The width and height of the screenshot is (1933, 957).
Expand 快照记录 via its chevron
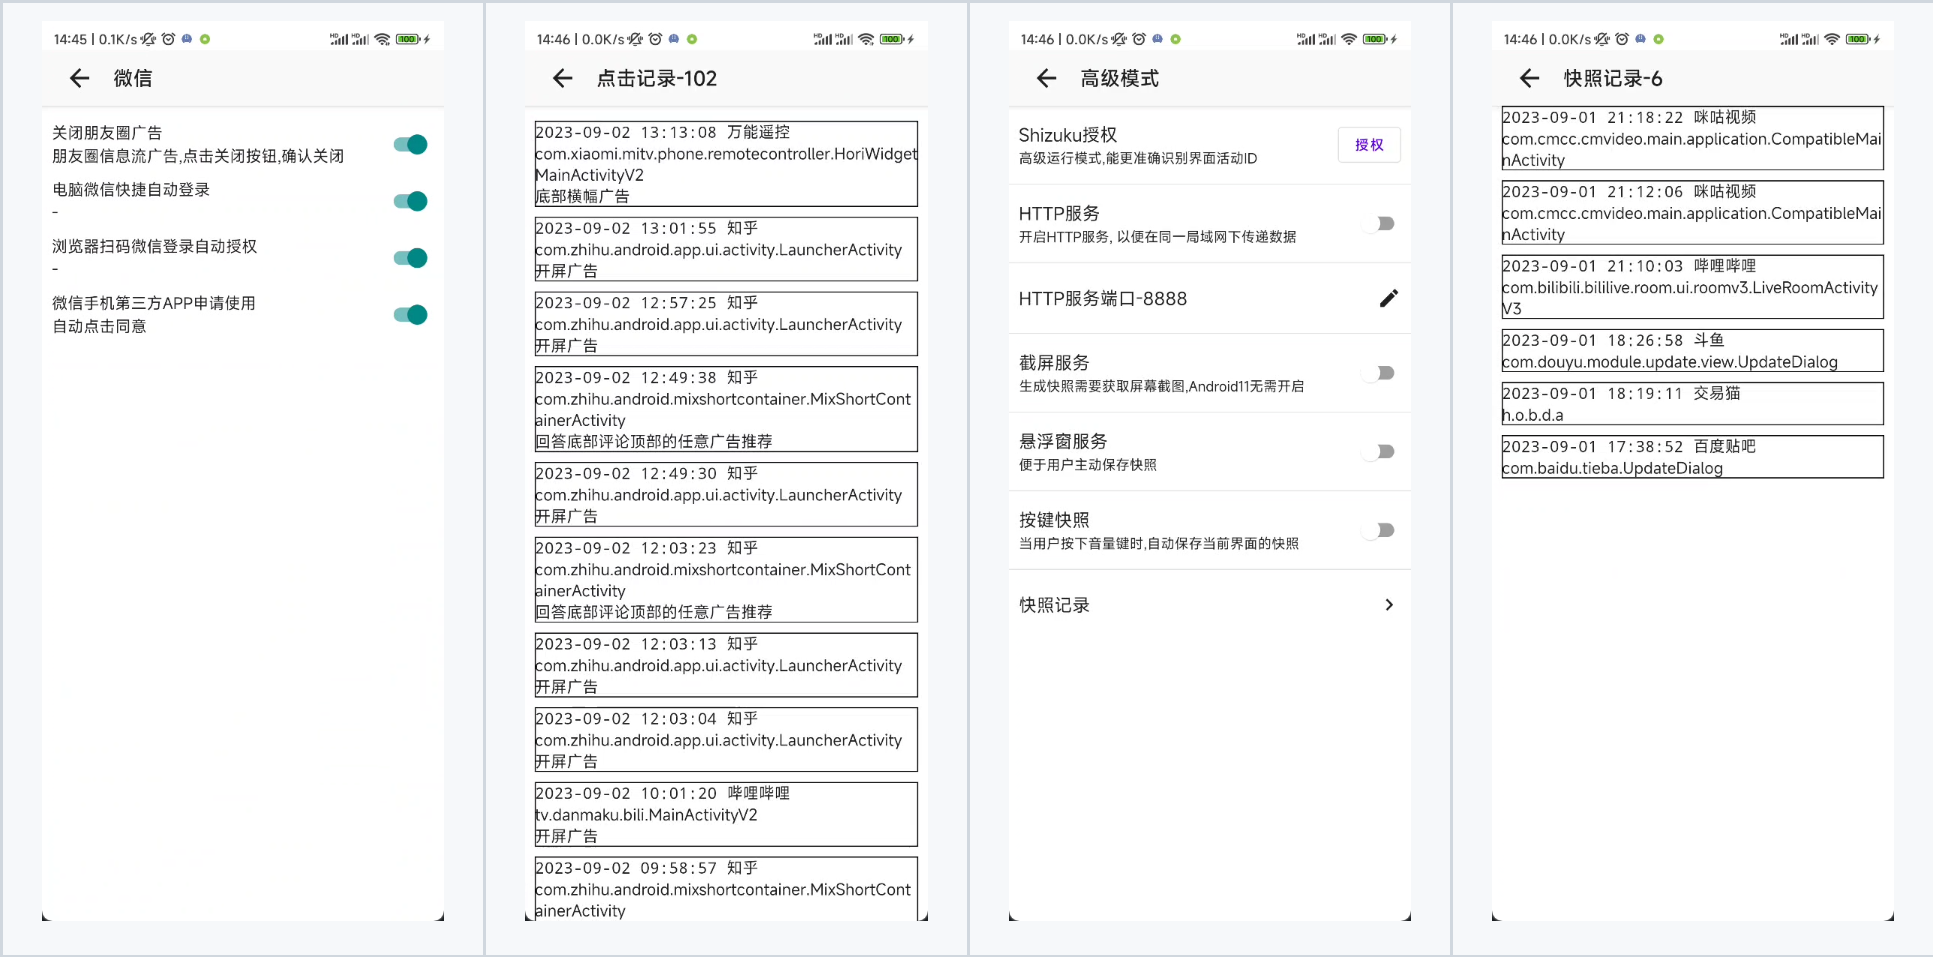(1388, 604)
